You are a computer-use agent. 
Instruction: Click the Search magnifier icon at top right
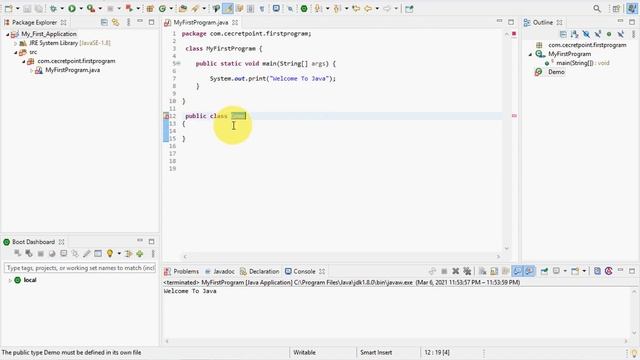coord(597,8)
